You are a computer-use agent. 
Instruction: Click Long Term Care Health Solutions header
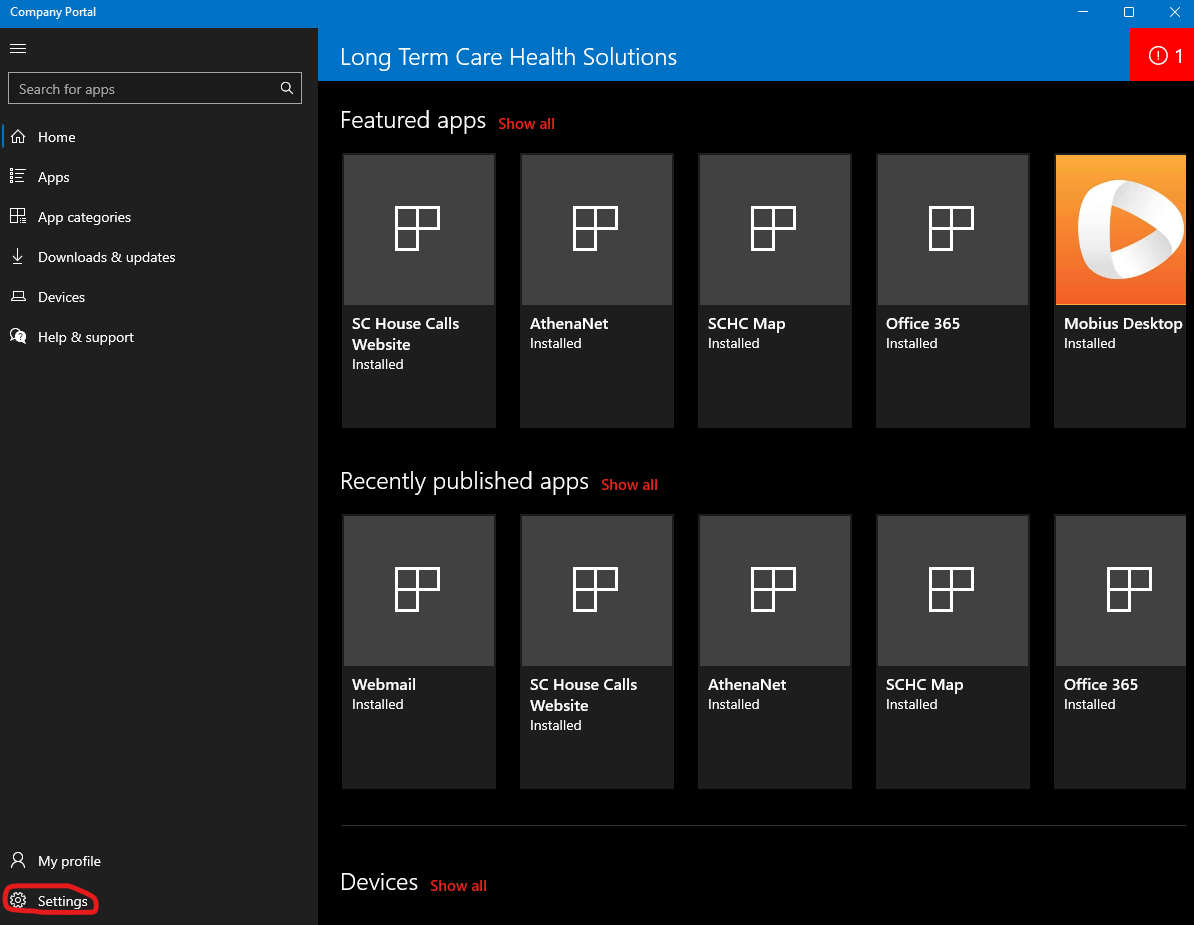coord(508,57)
